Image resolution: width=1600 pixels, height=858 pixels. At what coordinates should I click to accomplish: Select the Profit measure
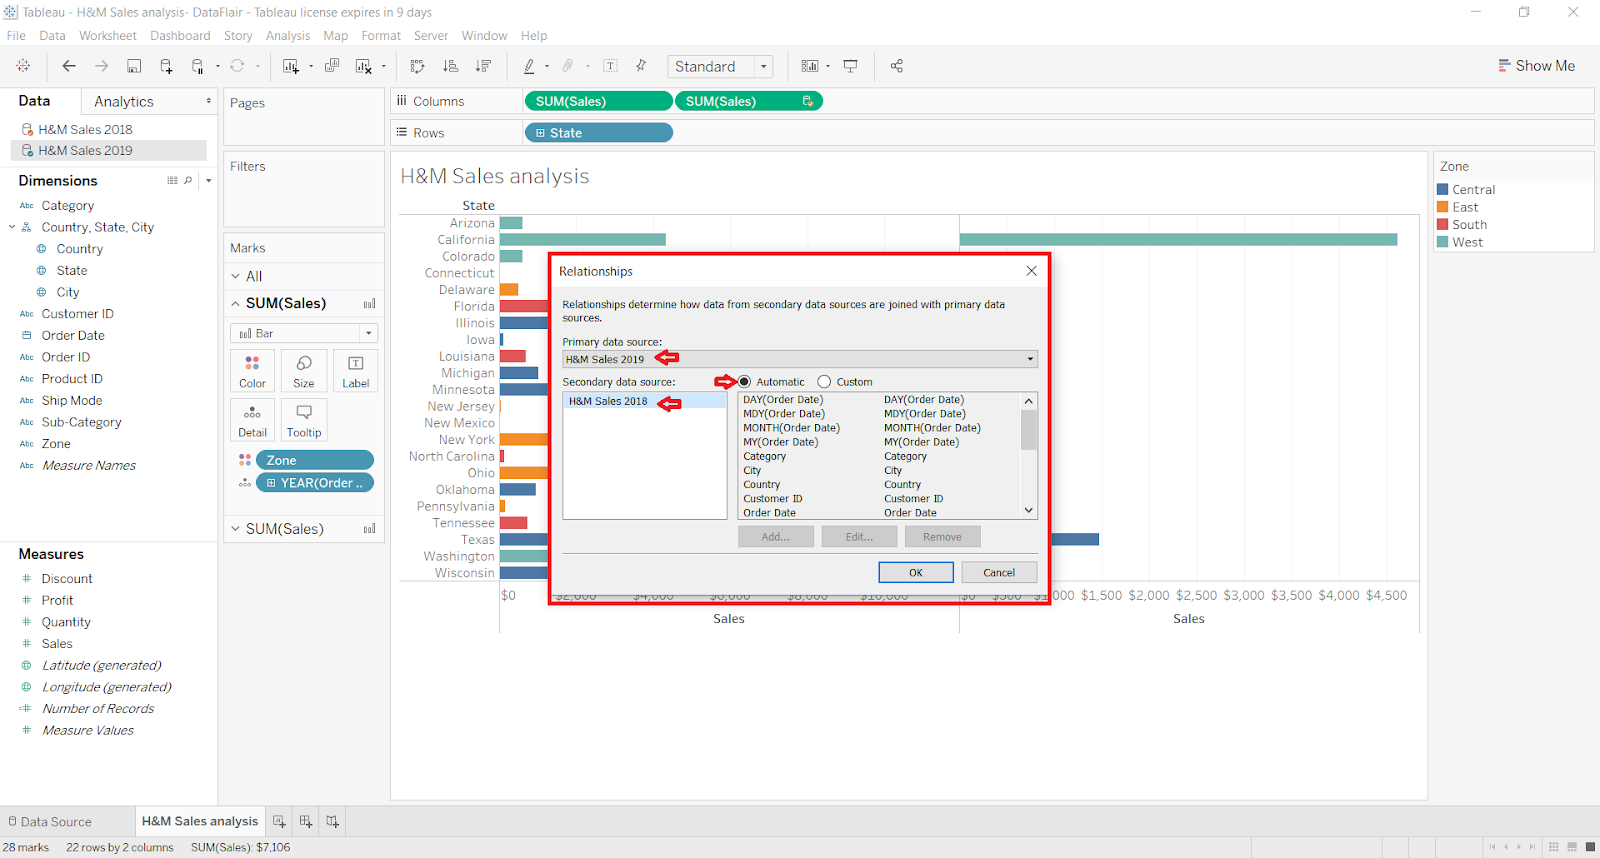click(57, 600)
